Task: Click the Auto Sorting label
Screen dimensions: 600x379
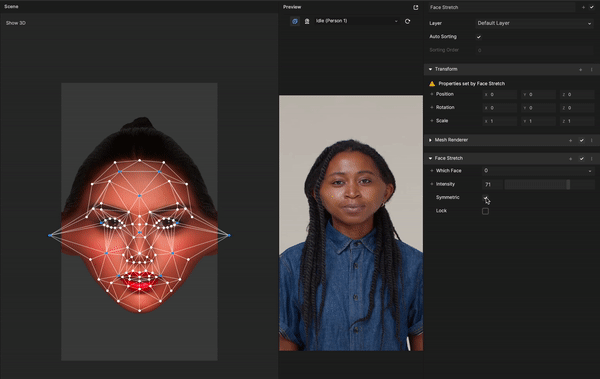Action: coord(443,37)
